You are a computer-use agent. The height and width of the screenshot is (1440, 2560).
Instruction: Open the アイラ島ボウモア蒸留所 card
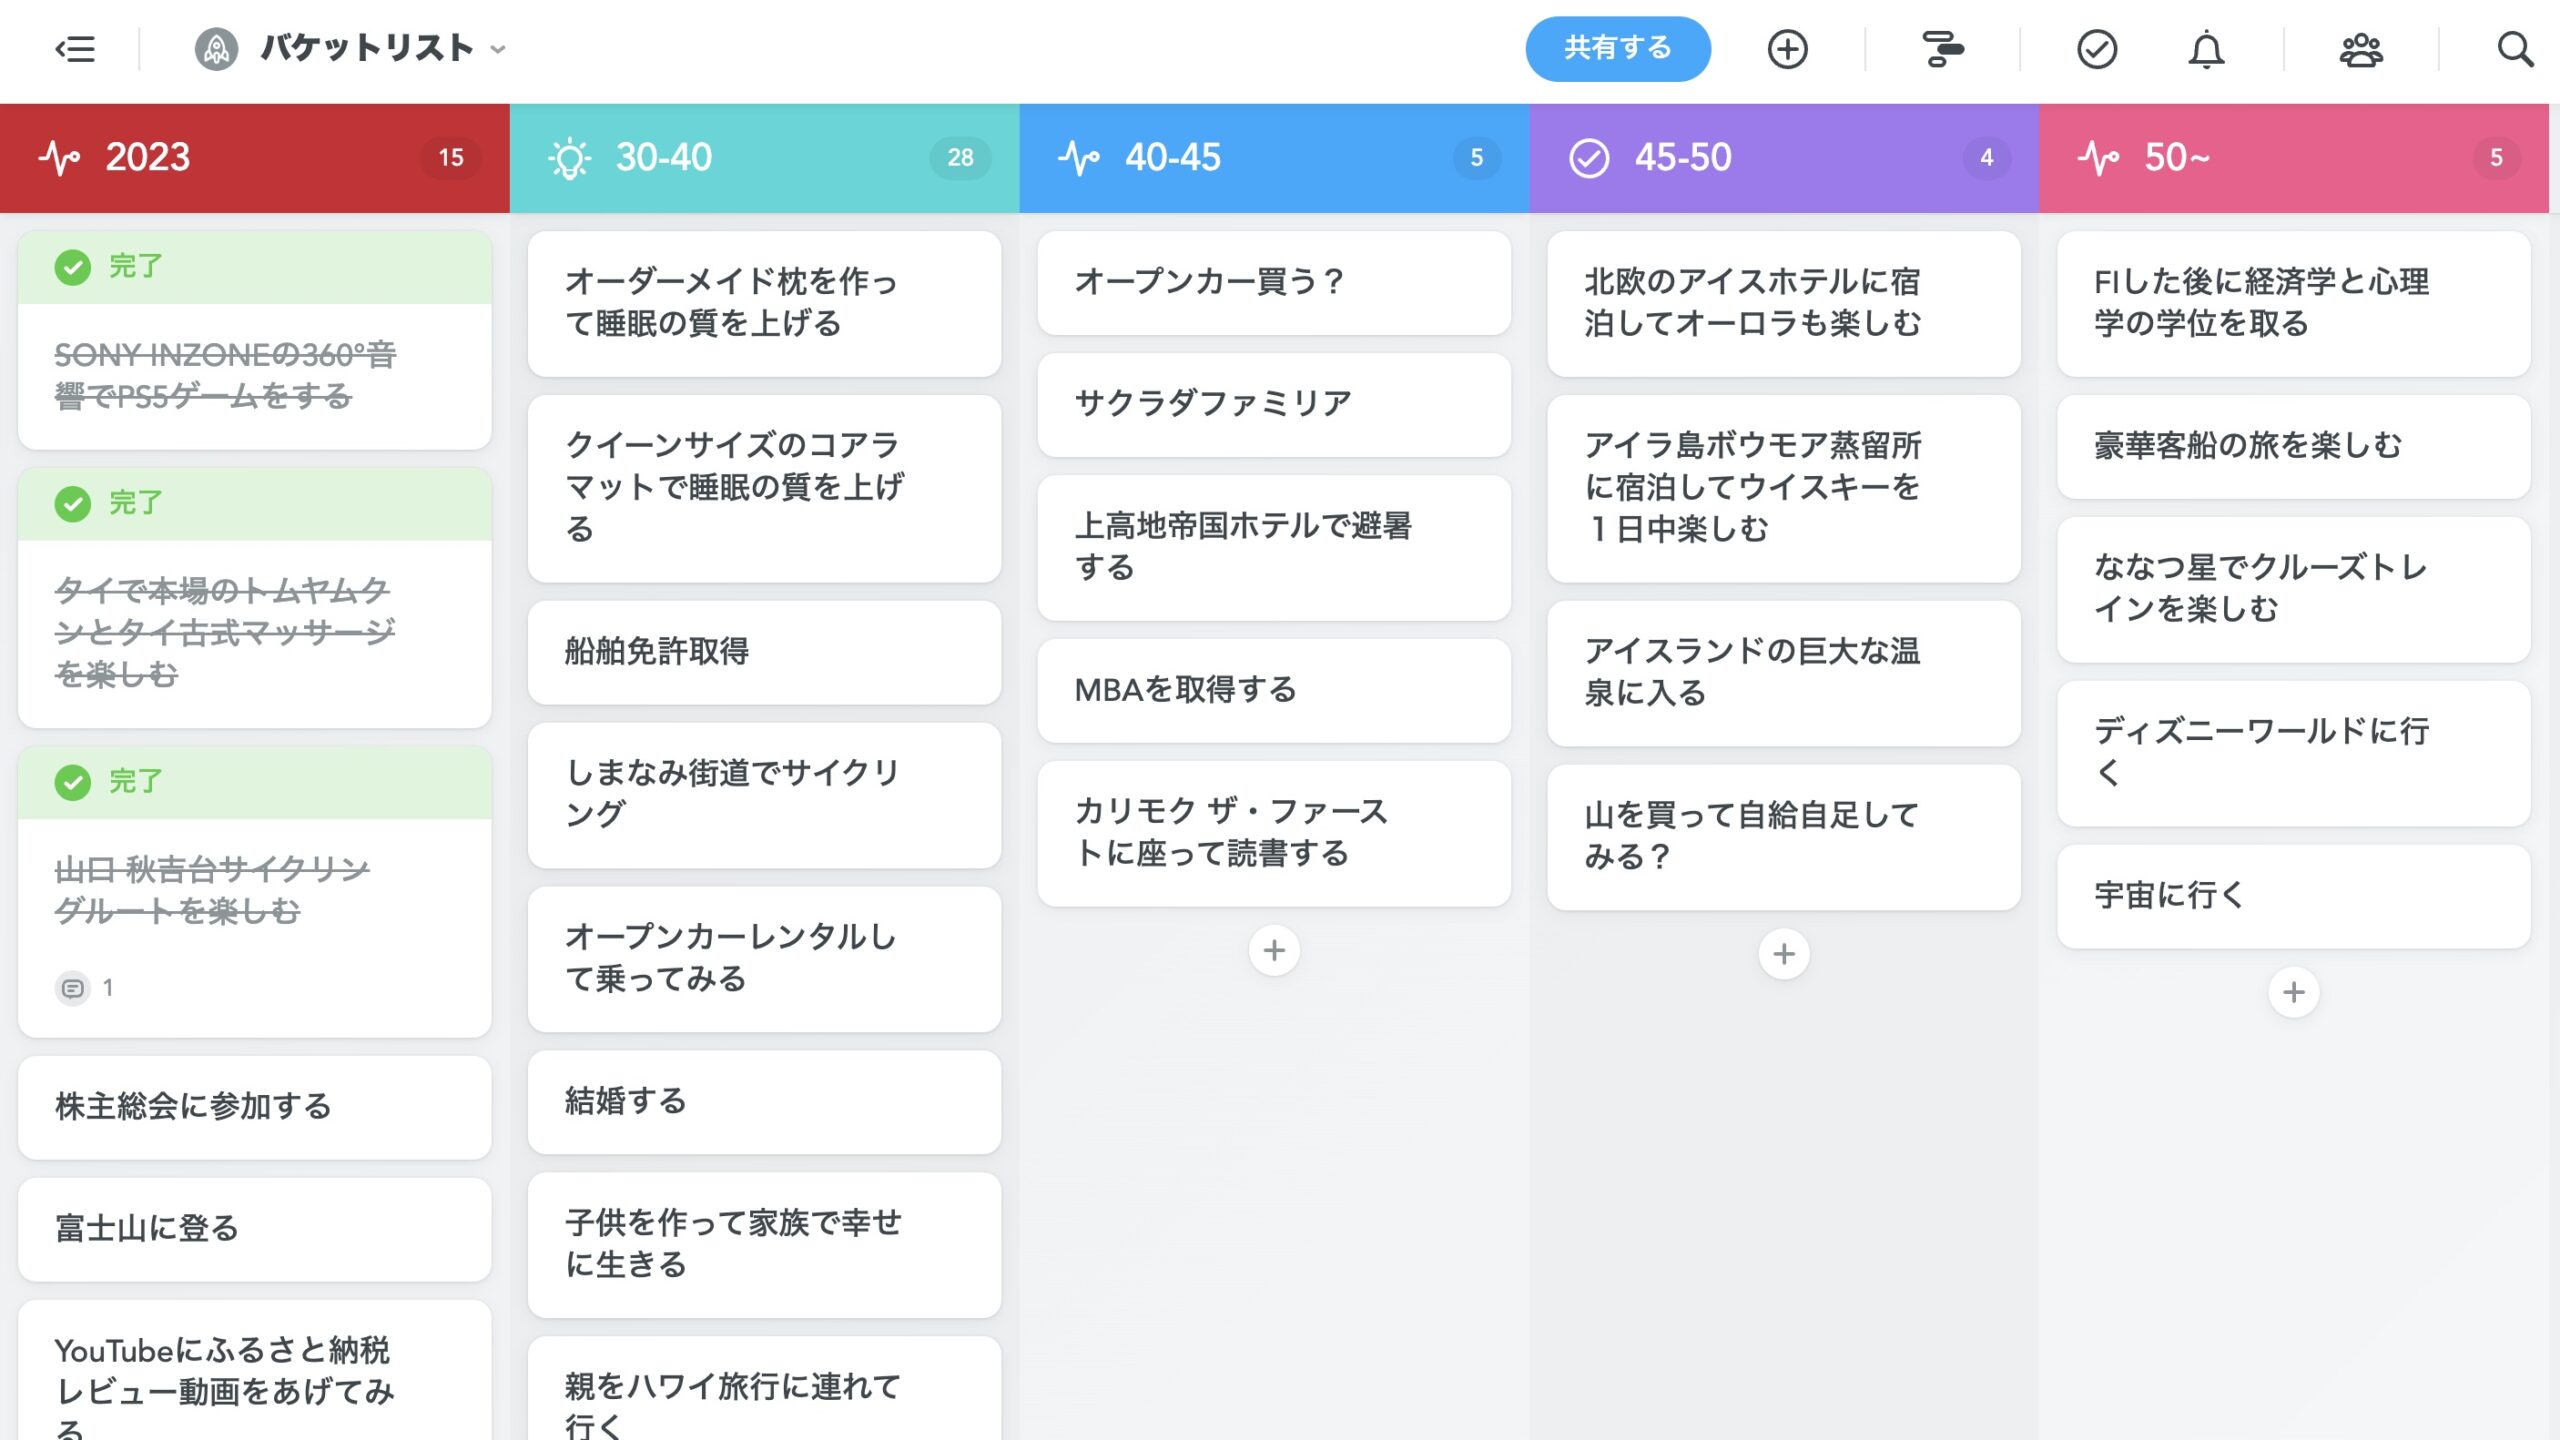1784,488
